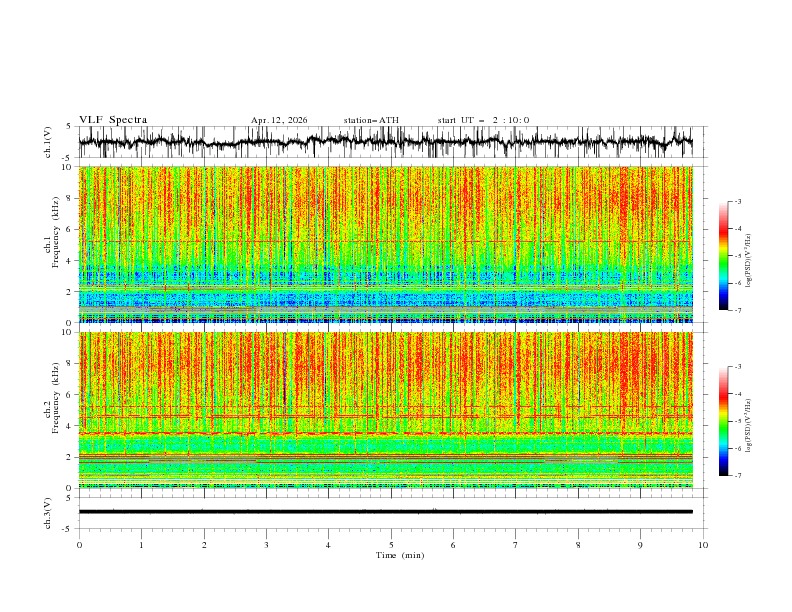Click the "5" tick label on the time axis
This screenshot has height=612, width=792.
391,545
